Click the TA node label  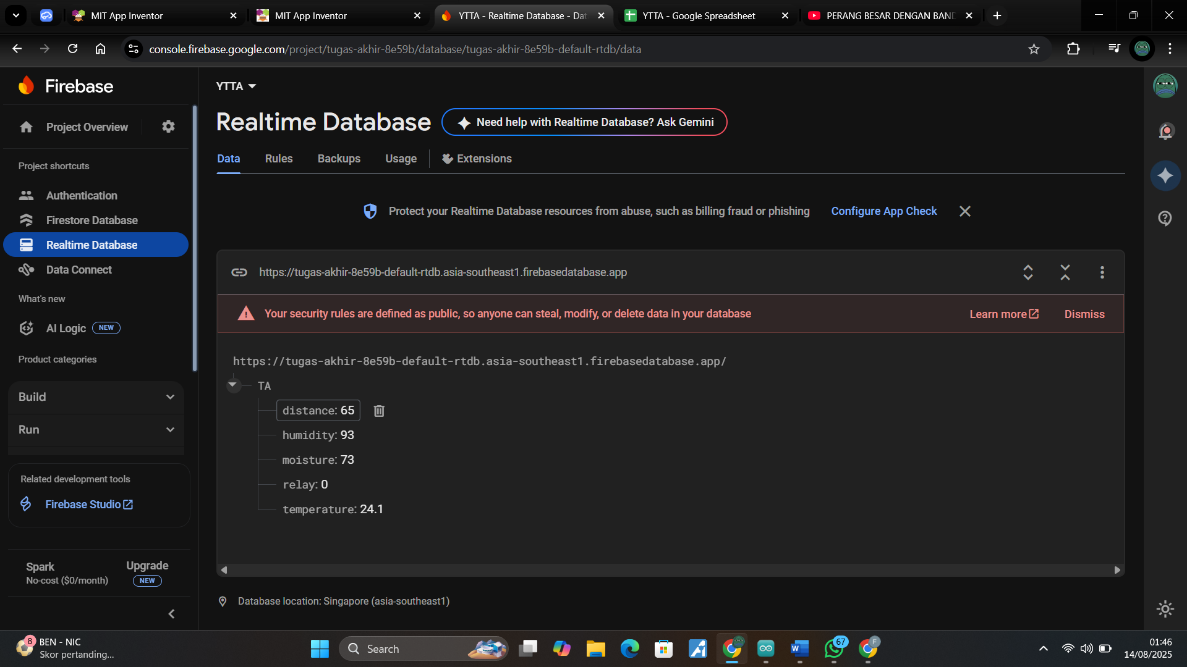(264, 386)
